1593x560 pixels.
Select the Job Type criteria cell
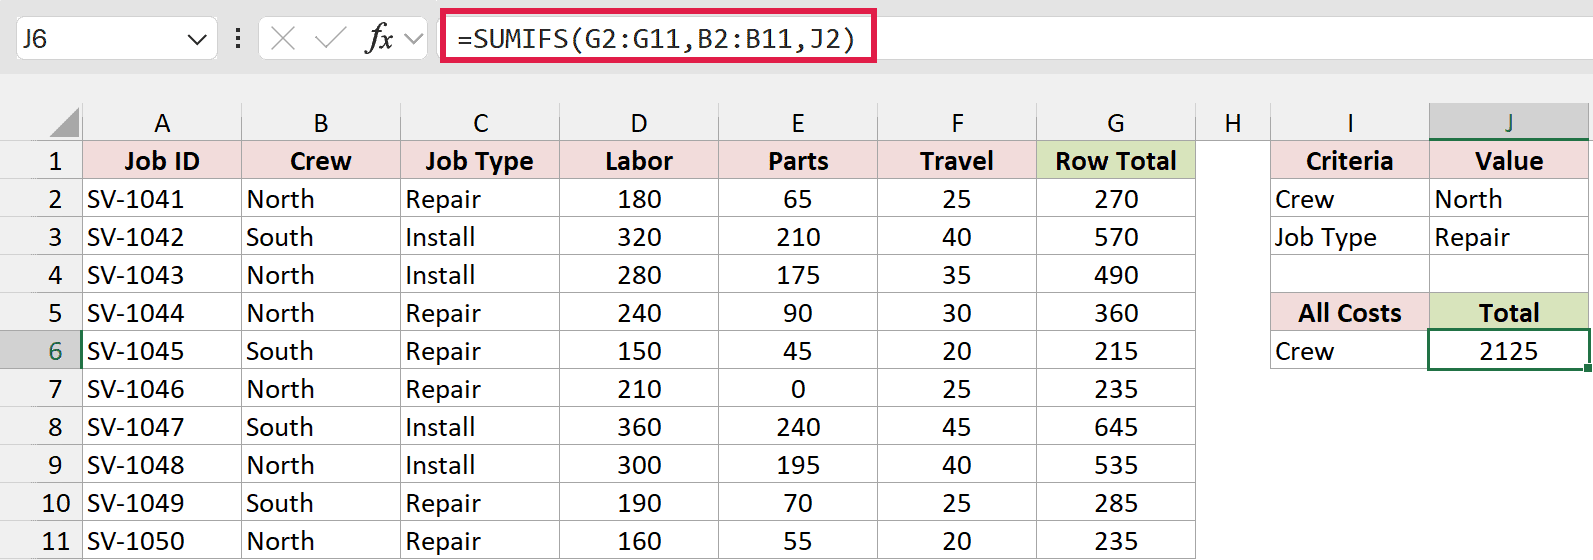pos(1350,237)
